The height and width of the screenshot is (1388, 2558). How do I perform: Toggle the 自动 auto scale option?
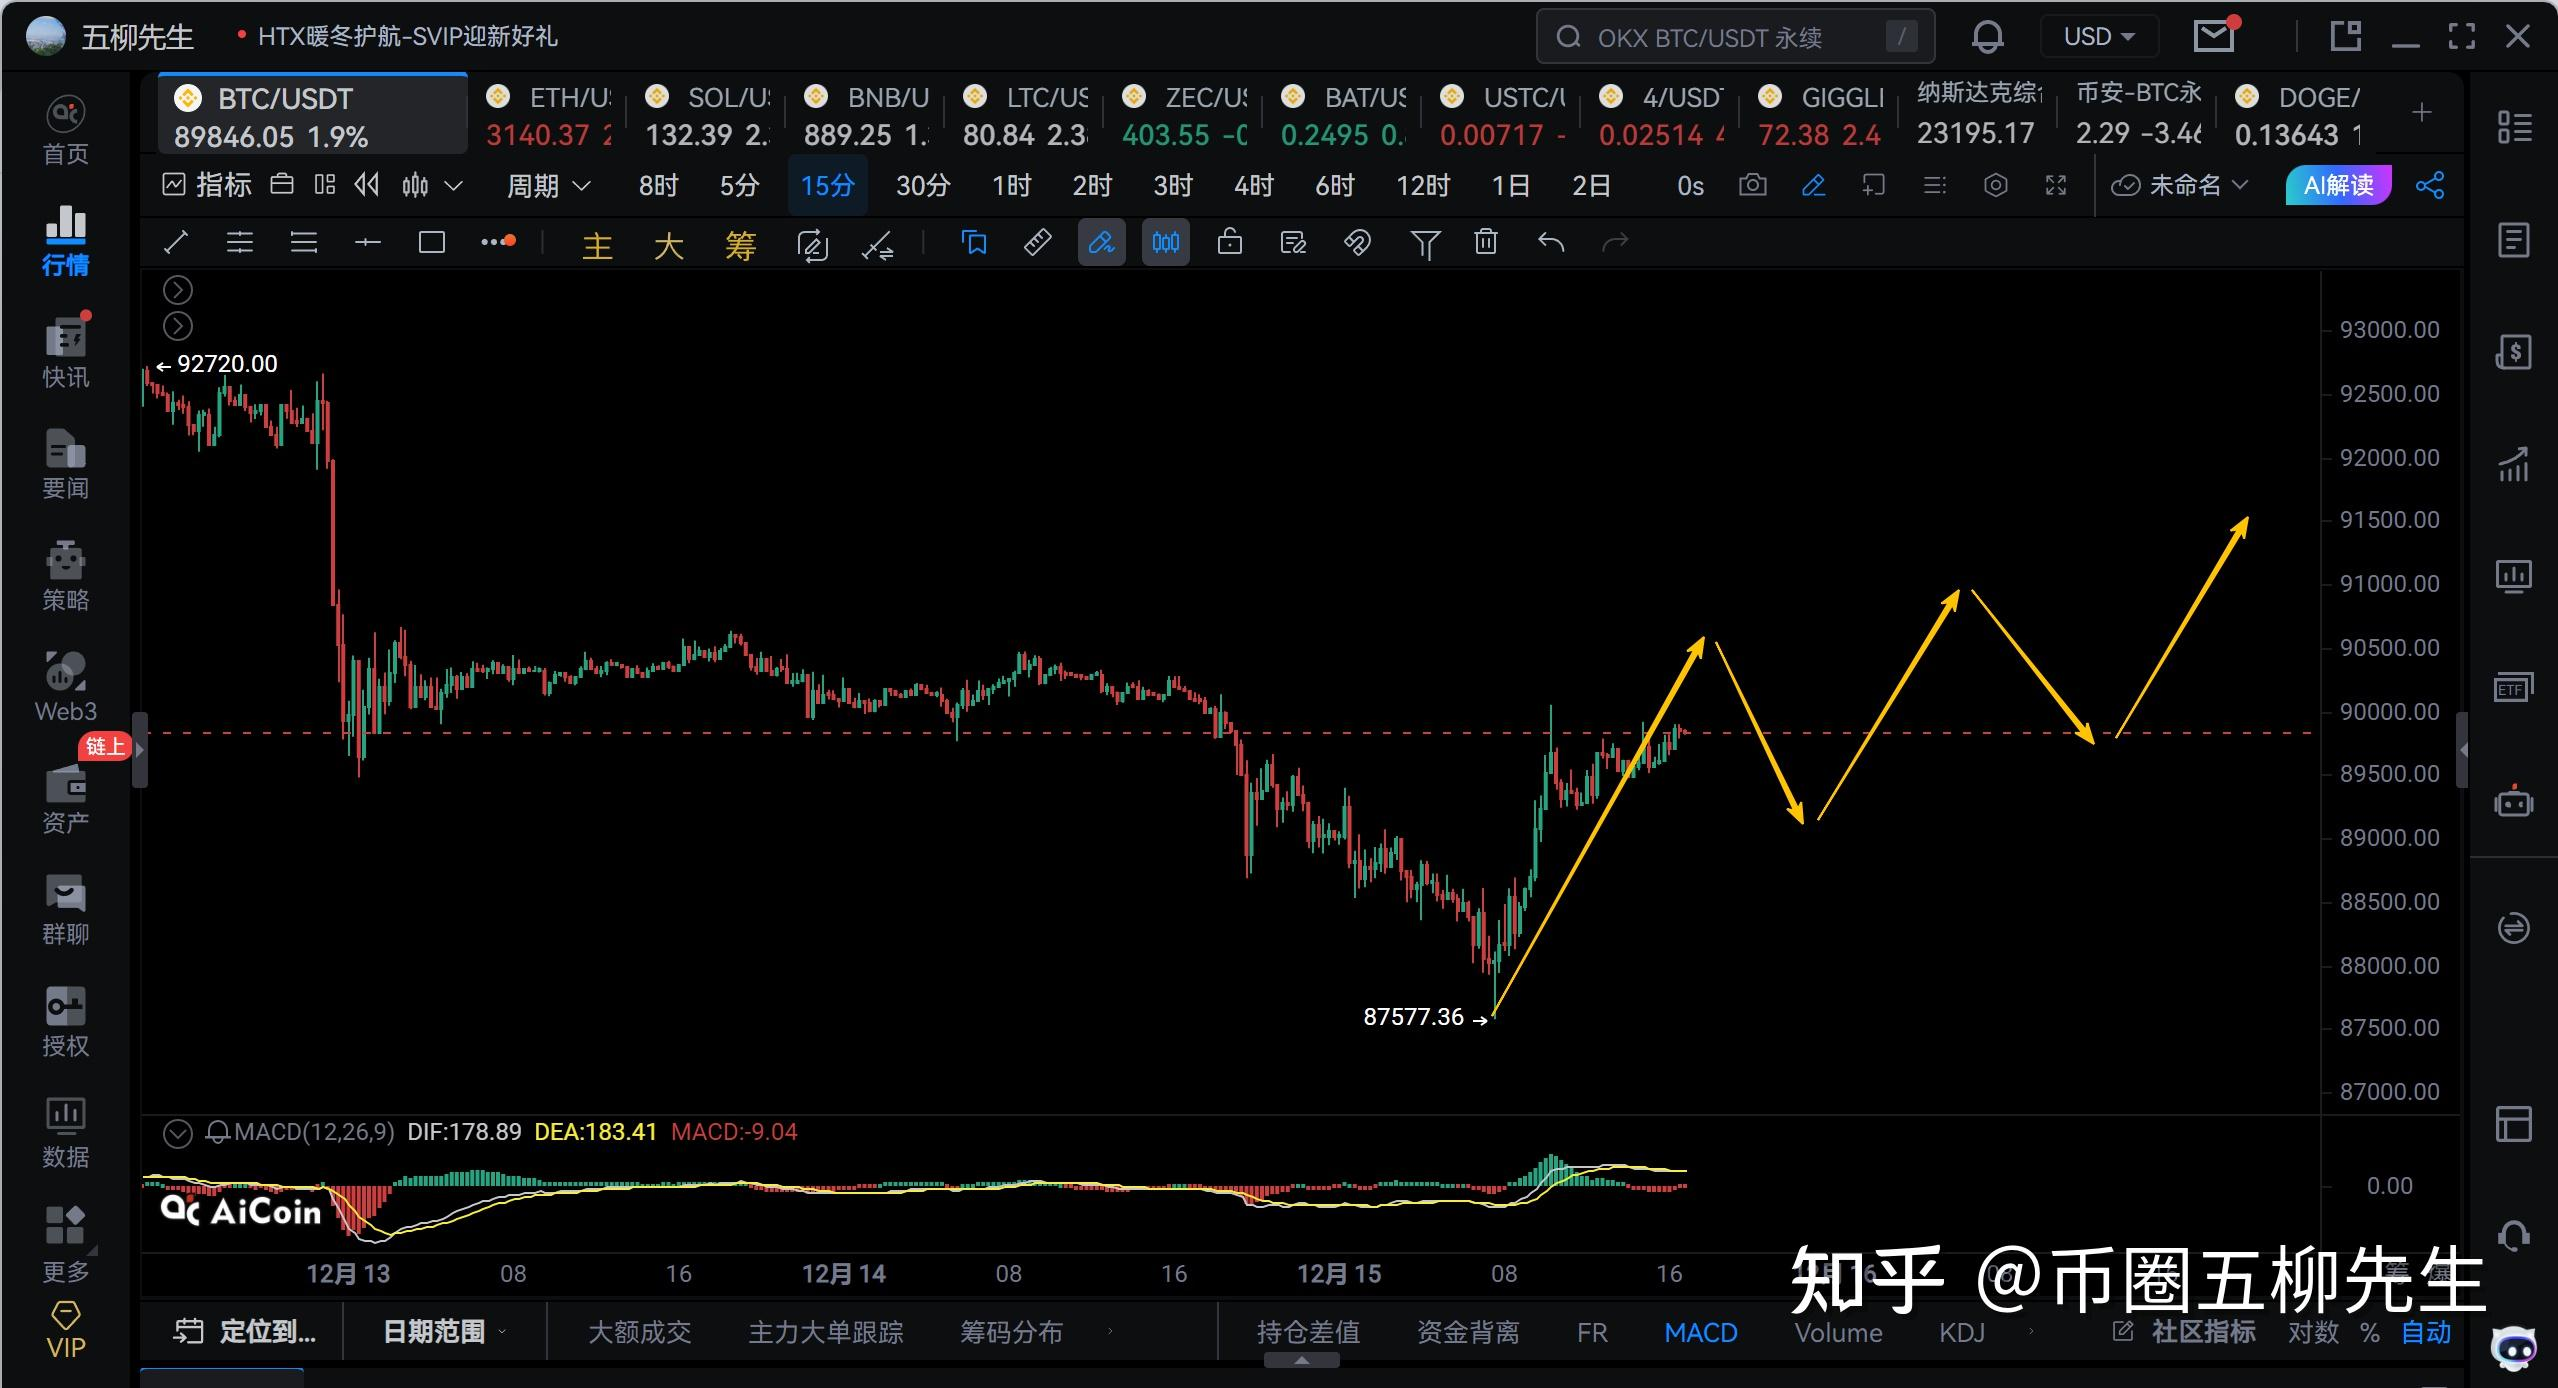point(2426,1332)
